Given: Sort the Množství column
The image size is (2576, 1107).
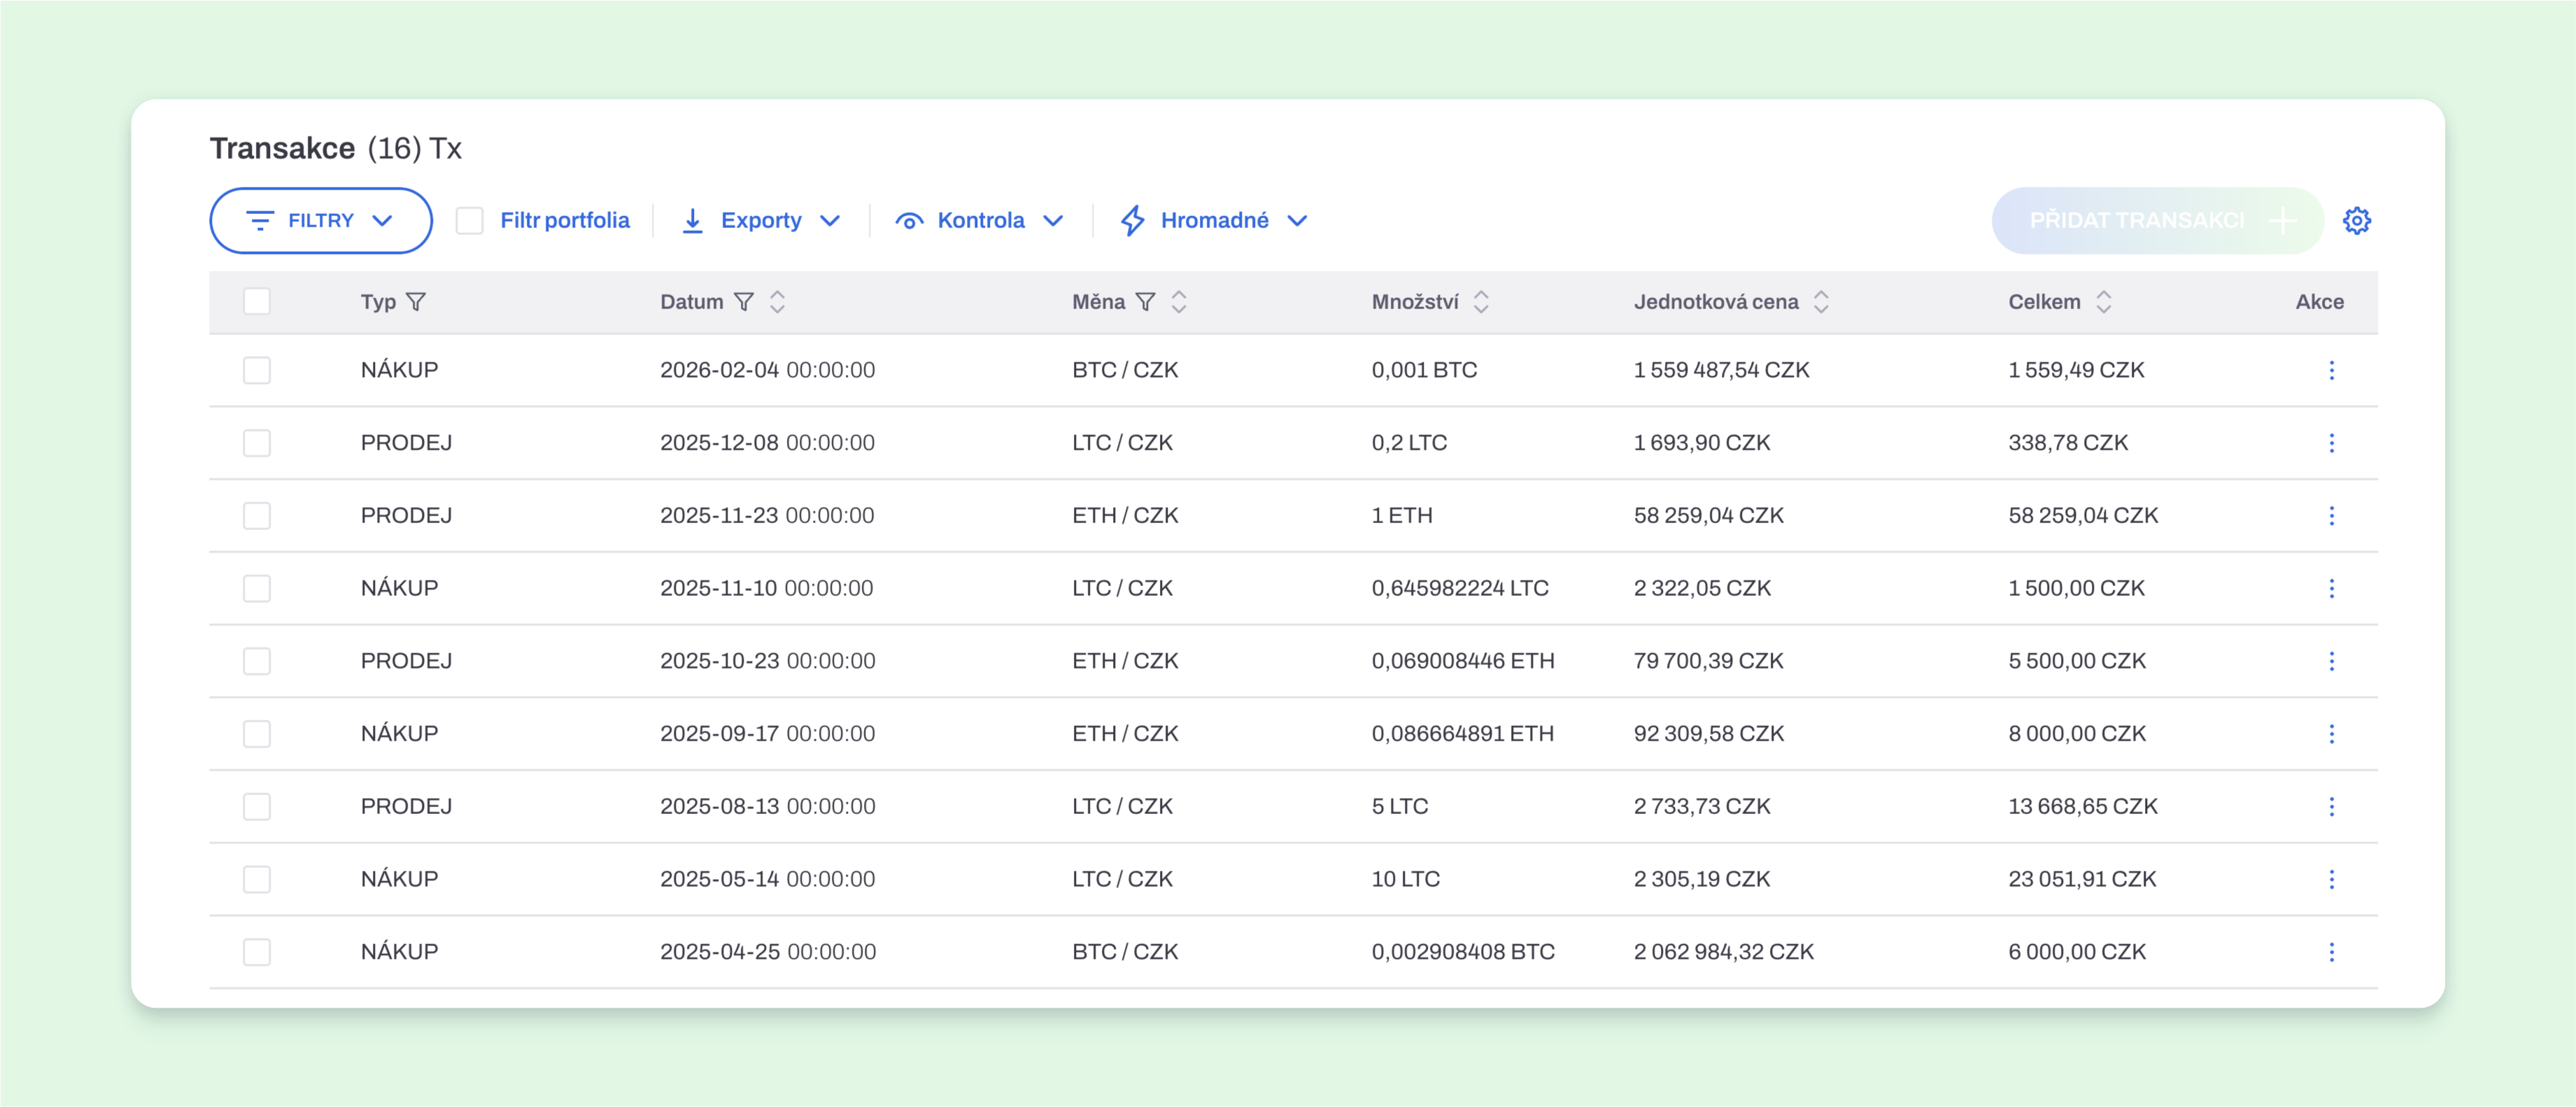Looking at the screenshot, I should pyautogui.click(x=1481, y=302).
